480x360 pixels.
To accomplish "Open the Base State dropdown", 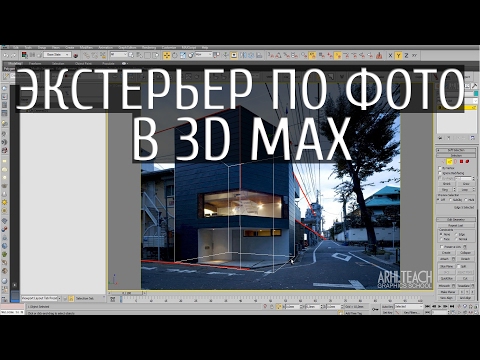I will [x=58, y=54].
